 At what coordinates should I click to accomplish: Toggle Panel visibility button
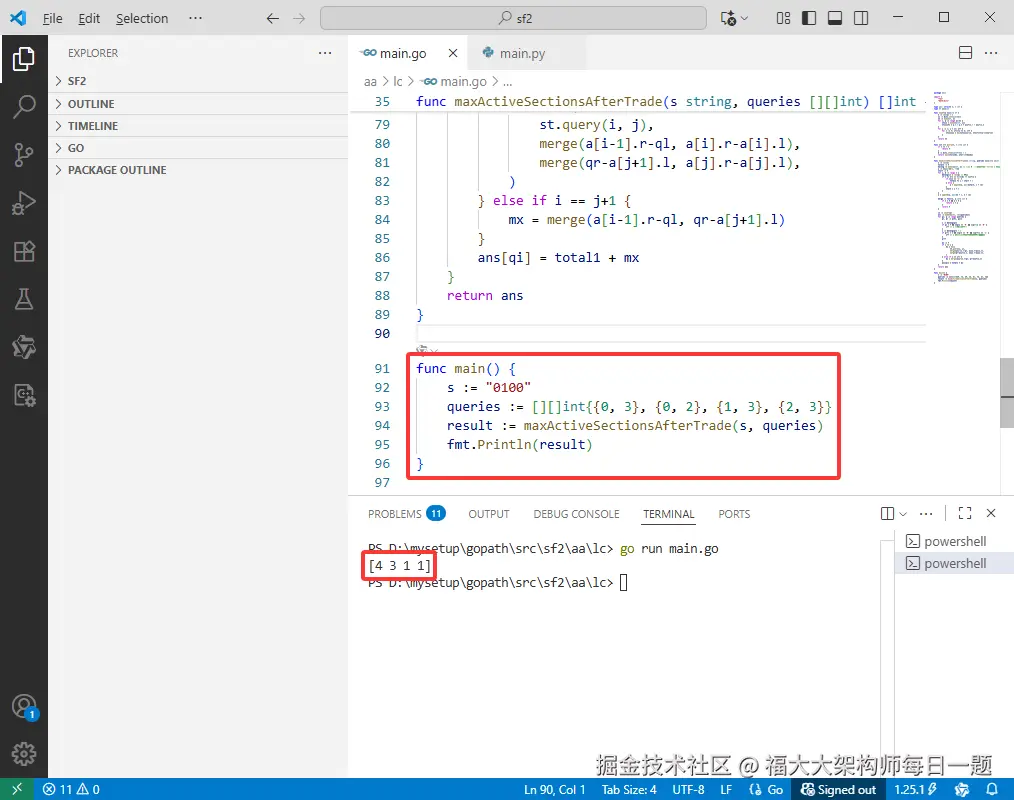pos(835,18)
